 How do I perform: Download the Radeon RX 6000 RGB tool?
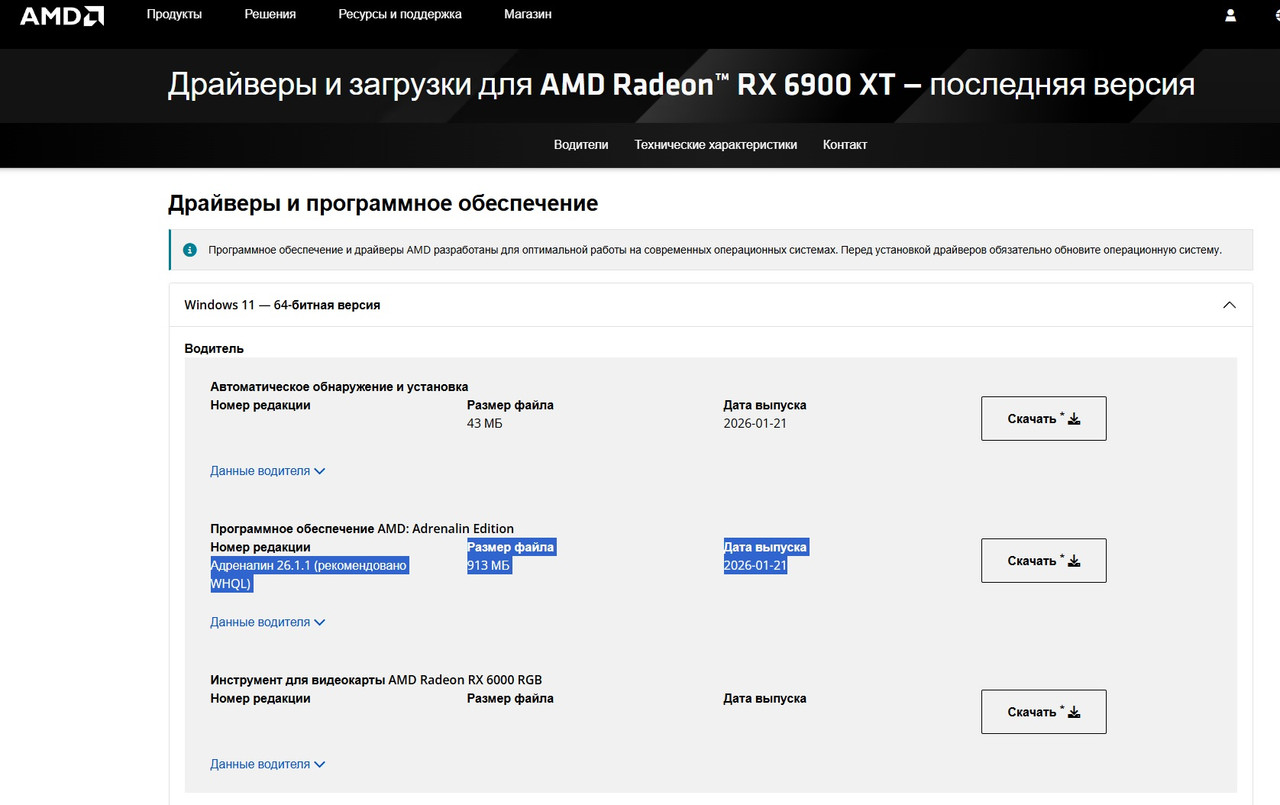click(x=1044, y=712)
